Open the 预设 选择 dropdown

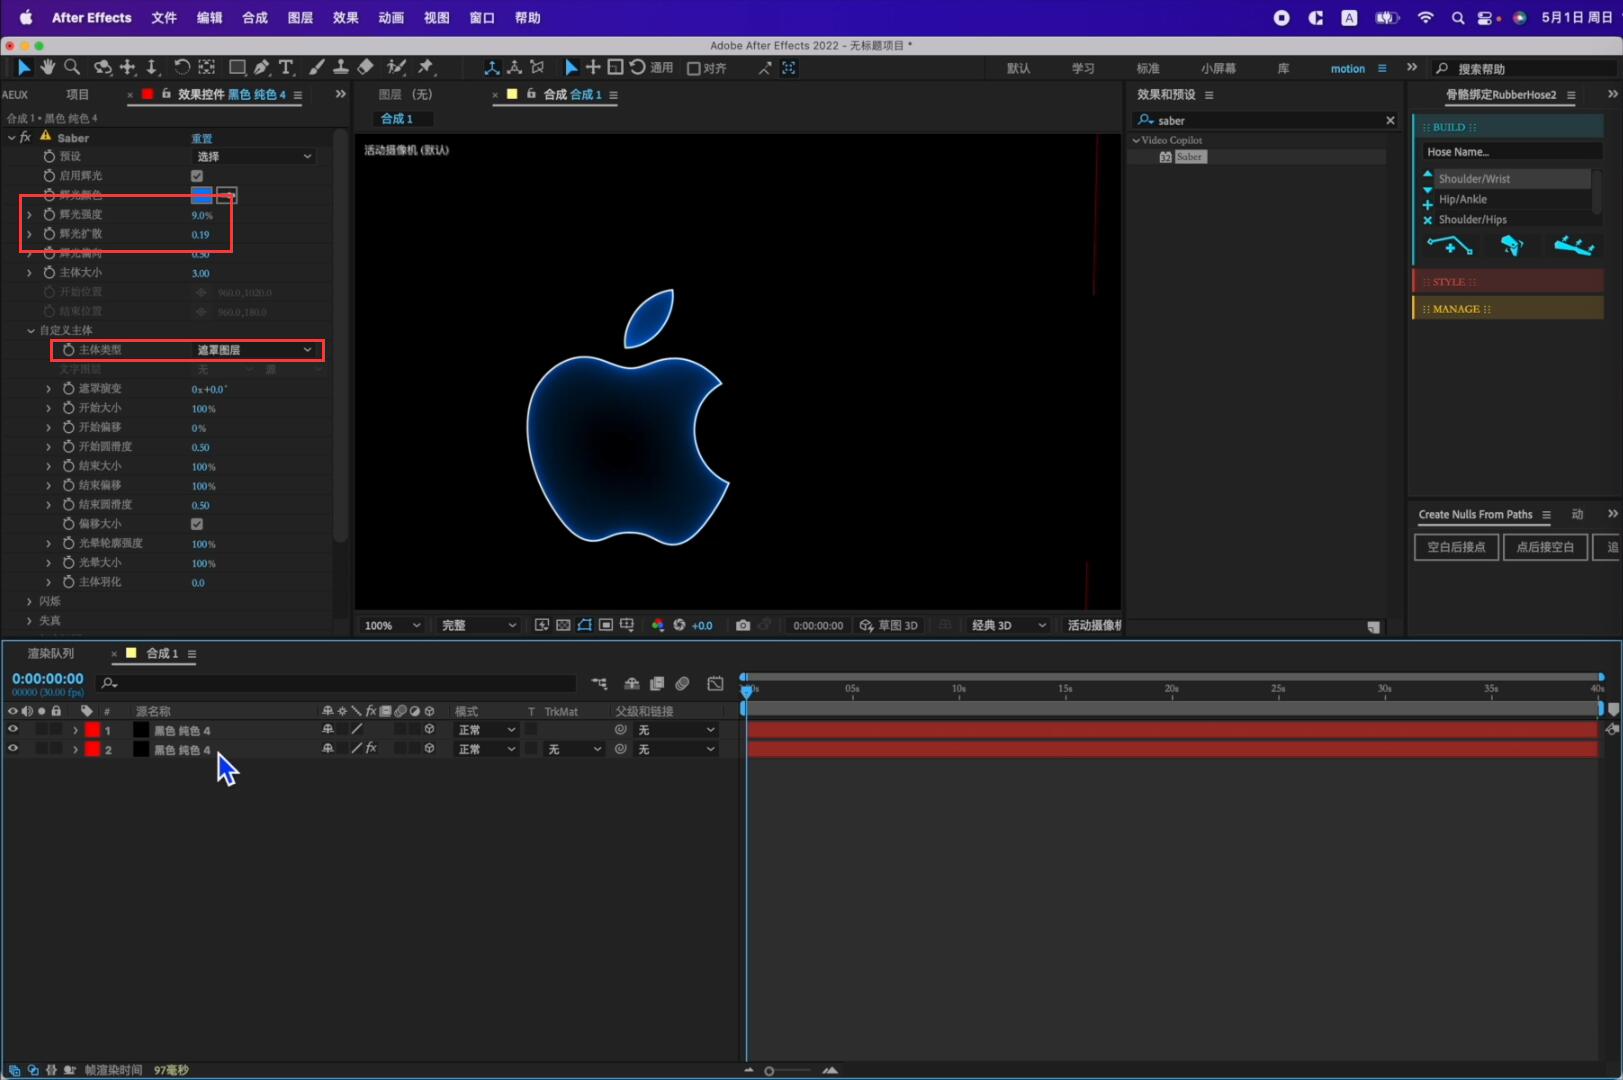click(254, 156)
